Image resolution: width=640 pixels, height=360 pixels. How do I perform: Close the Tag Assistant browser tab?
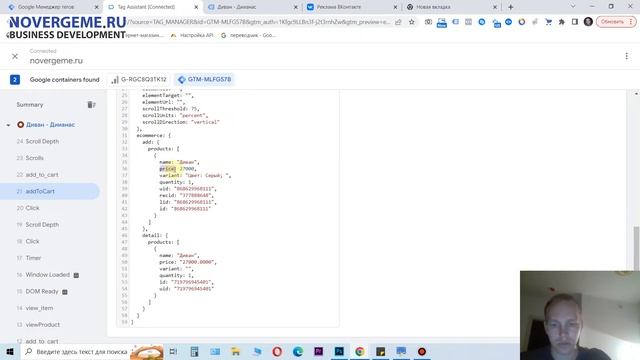(x=196, y=7)
